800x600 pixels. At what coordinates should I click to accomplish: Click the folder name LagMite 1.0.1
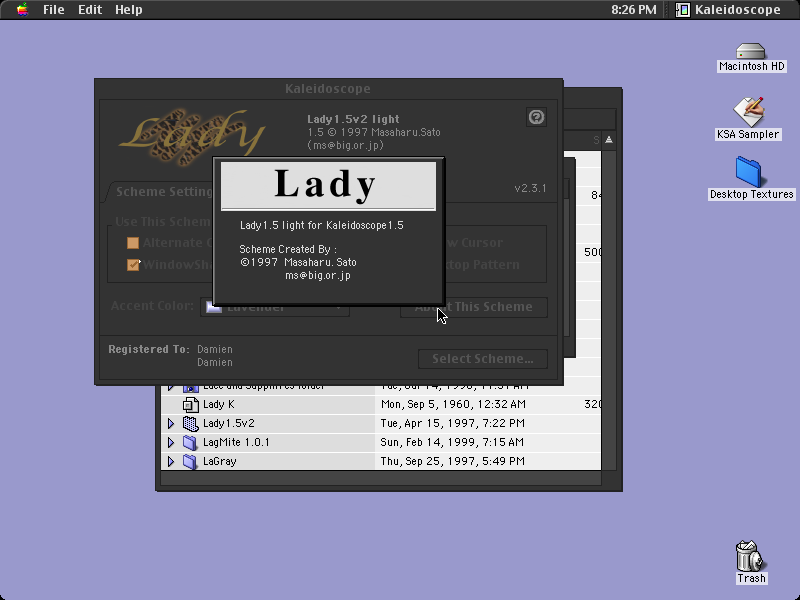click(236, 442)
